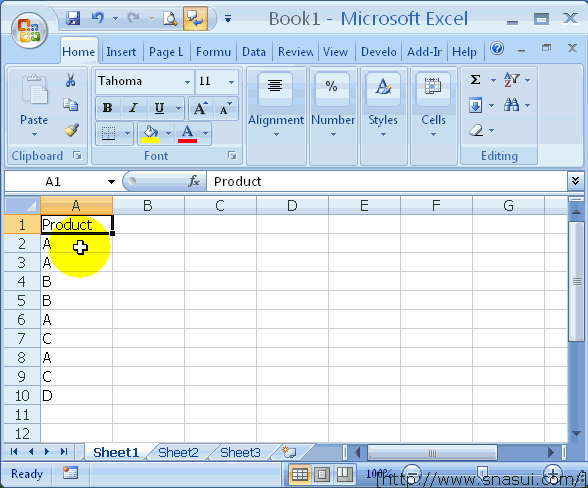Switch to Page Layout view
The height and width of the screenshot is (488, 588).
[322, 474]
